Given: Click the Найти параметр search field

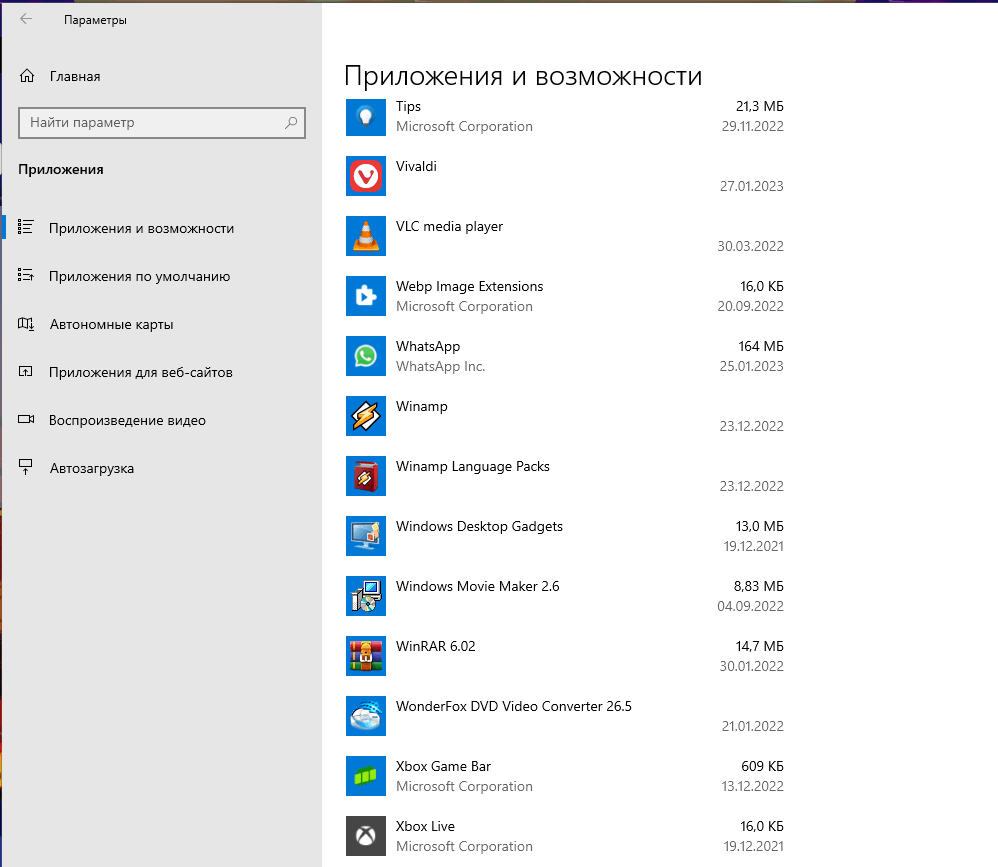Looking at the screenshot, I should point(162,123).
